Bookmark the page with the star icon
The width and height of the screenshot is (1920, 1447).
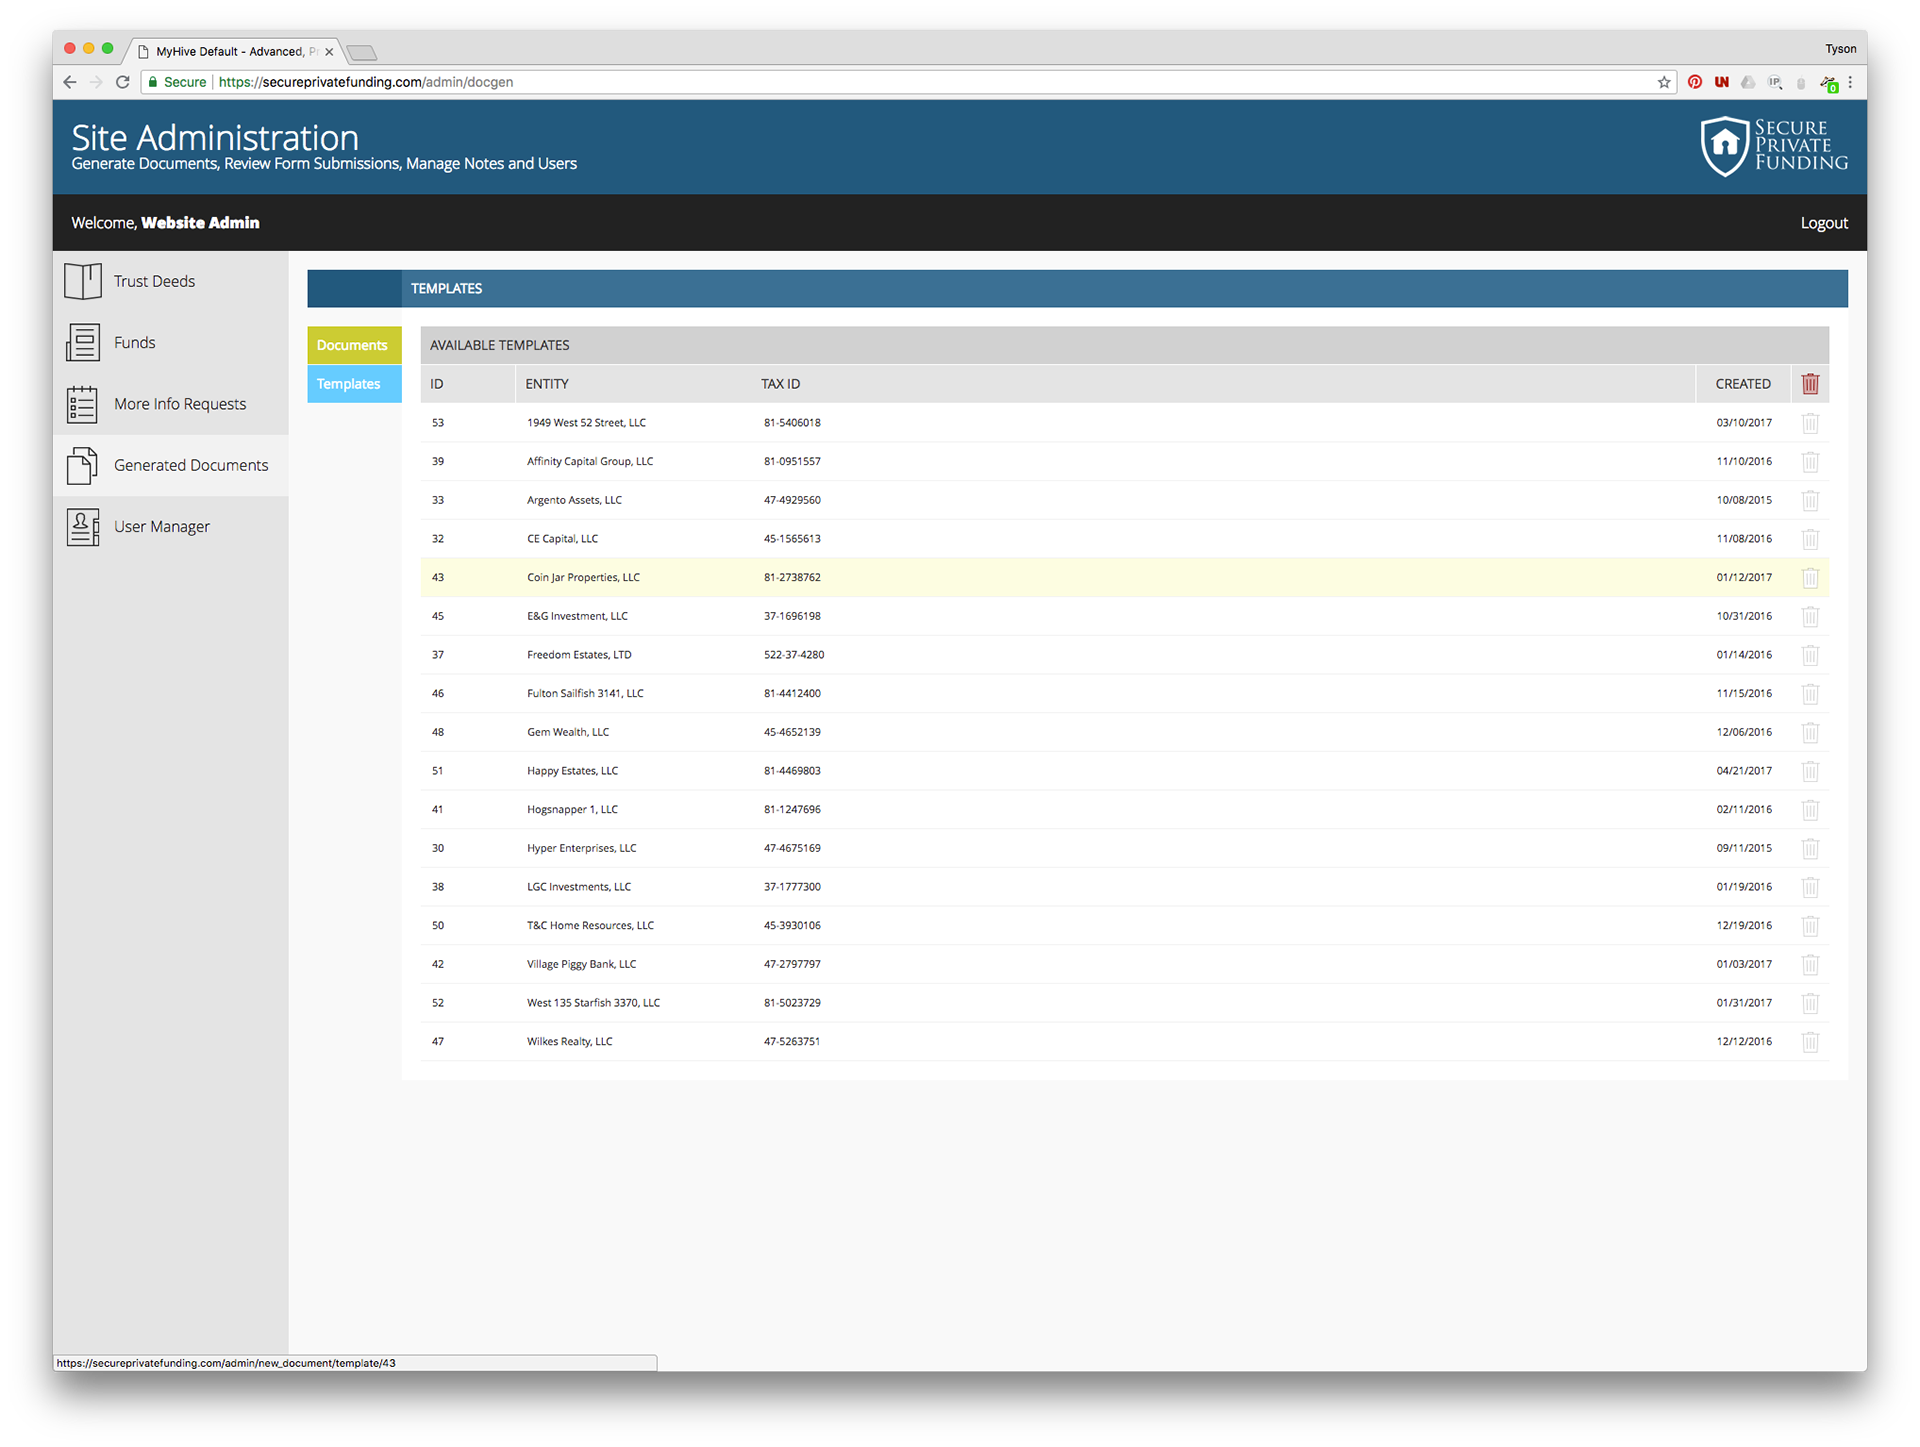tap(1664, 82)
